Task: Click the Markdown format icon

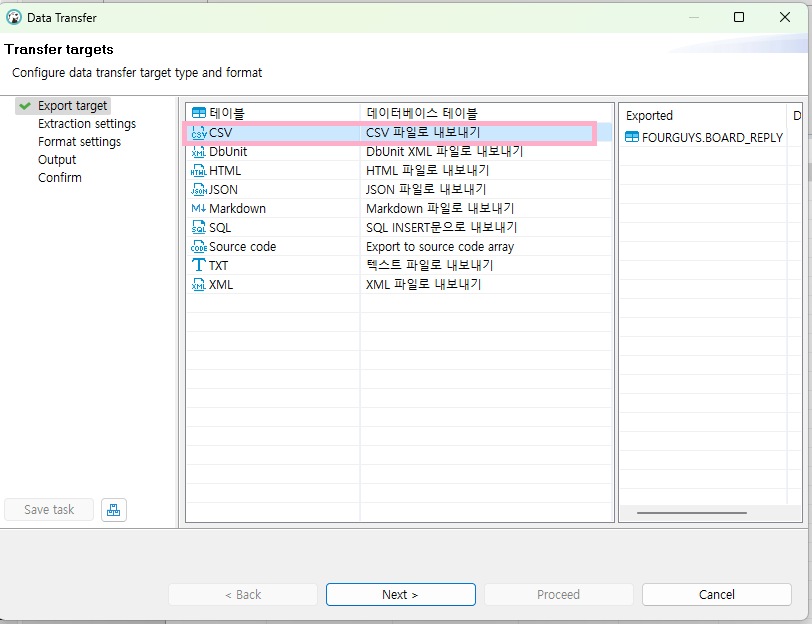Action: tap(199, 208)
